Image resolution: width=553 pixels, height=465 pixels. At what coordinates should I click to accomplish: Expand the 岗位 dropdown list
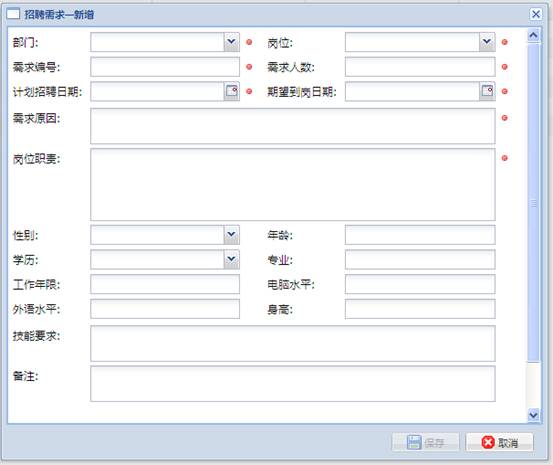click(x=487, y=42)
